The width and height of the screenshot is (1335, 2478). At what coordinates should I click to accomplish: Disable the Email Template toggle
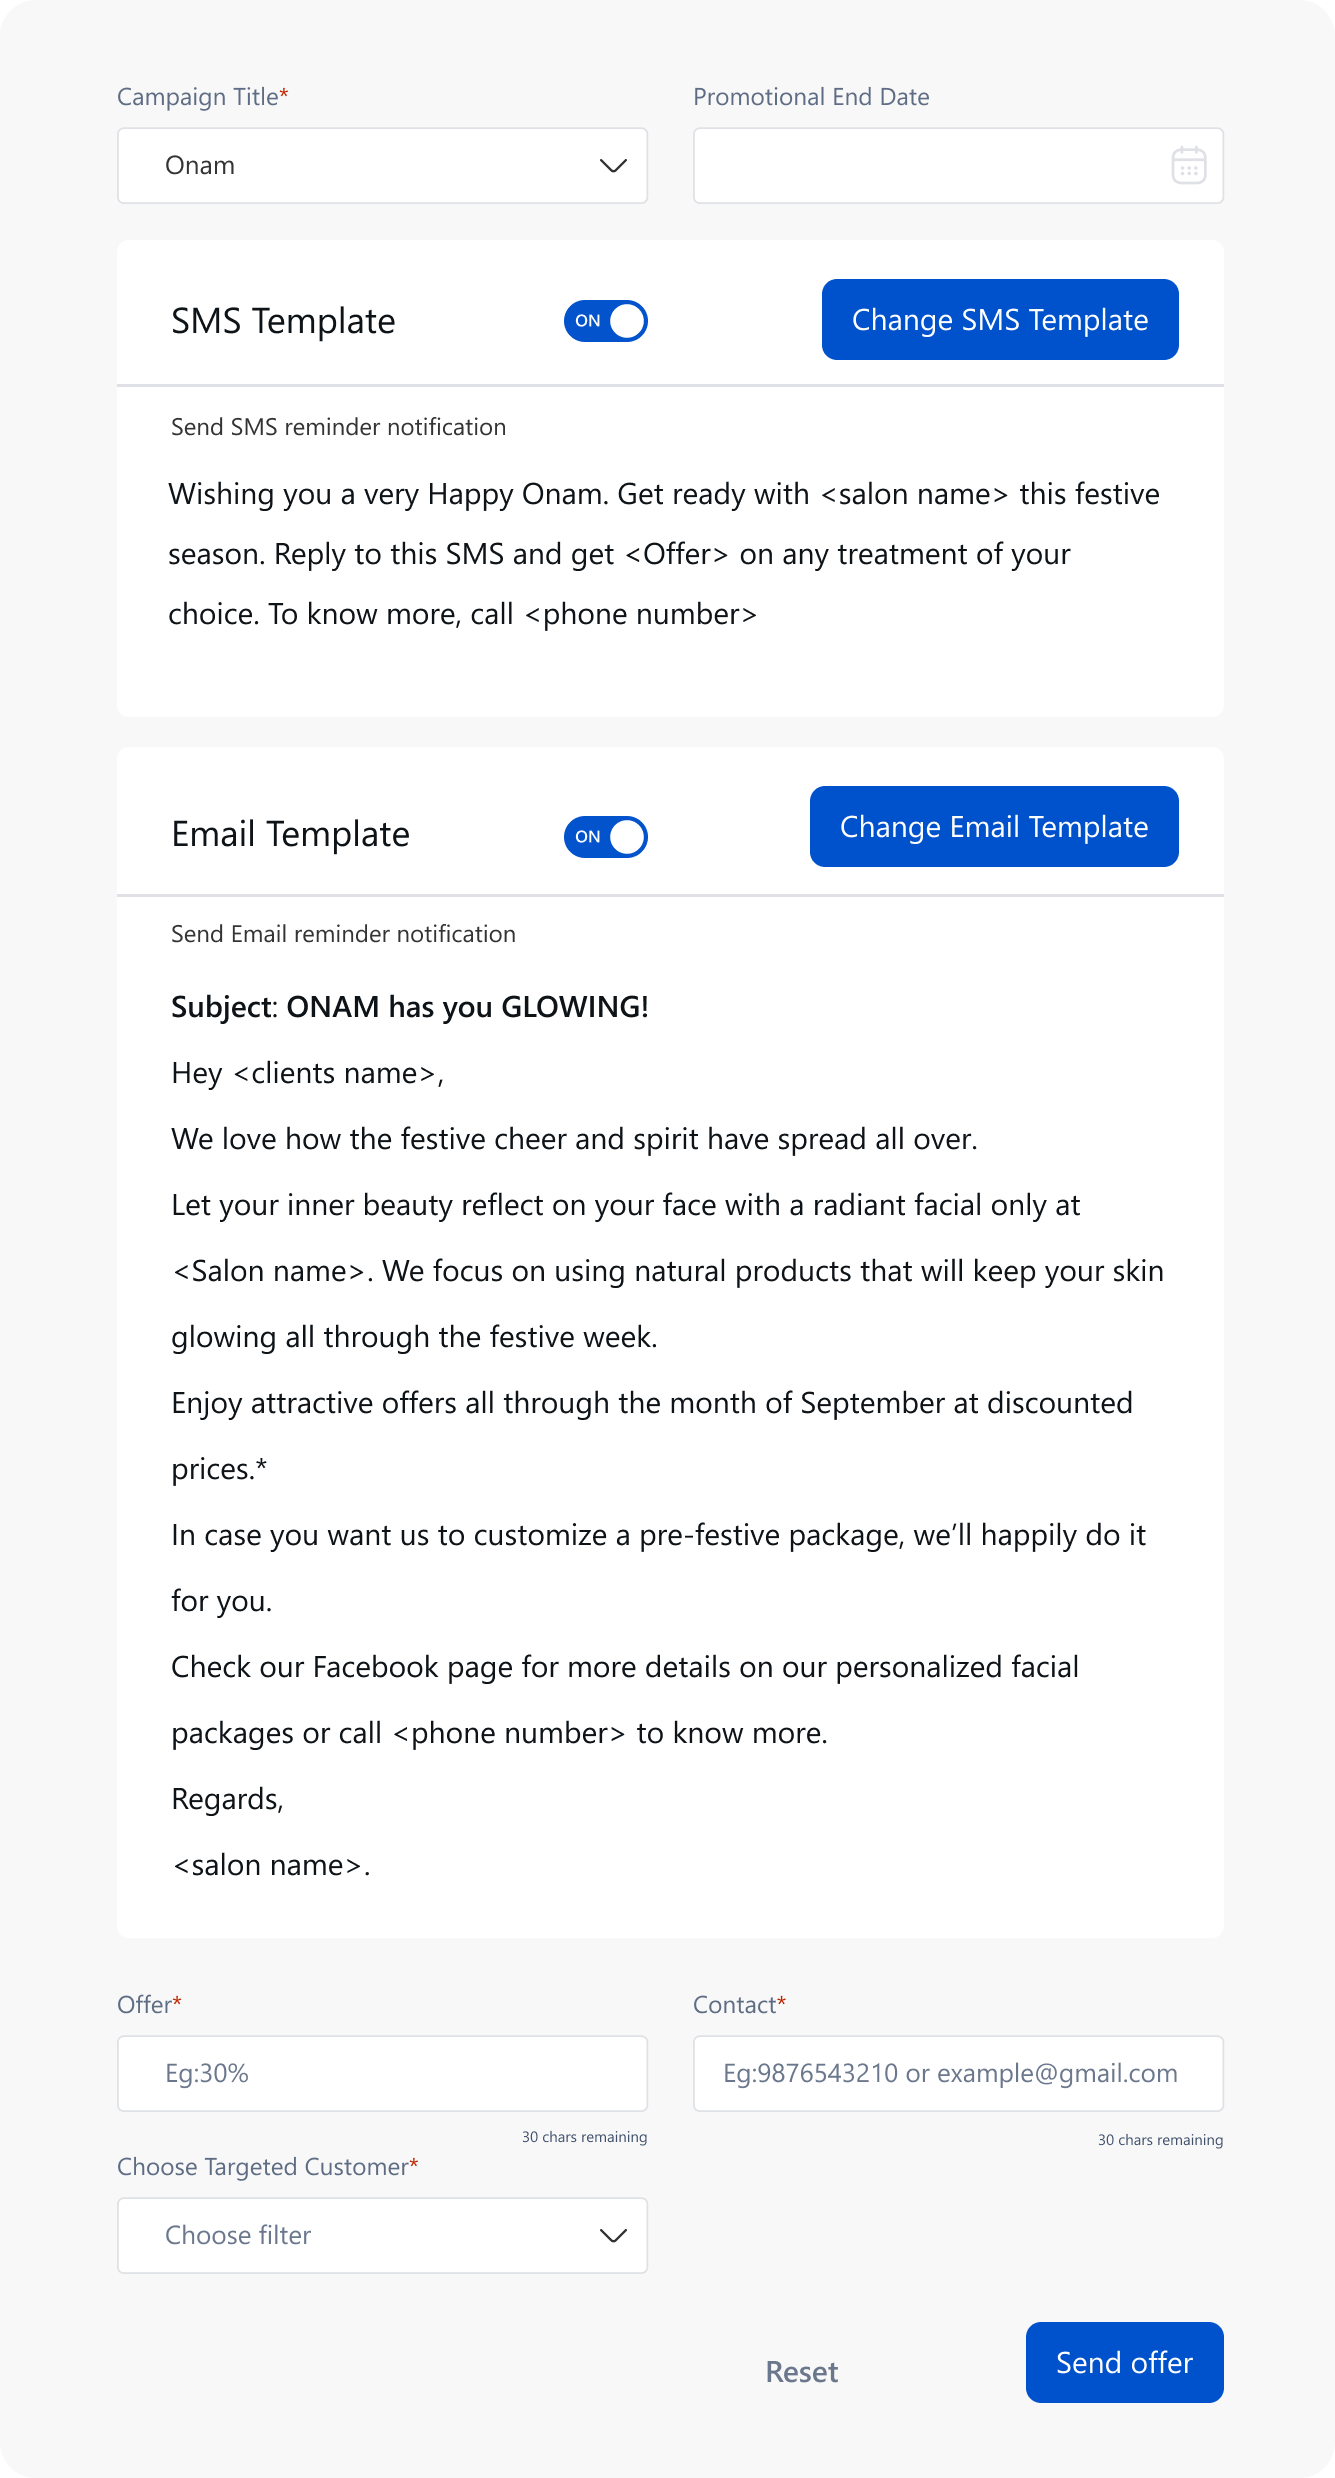[605, 837]
